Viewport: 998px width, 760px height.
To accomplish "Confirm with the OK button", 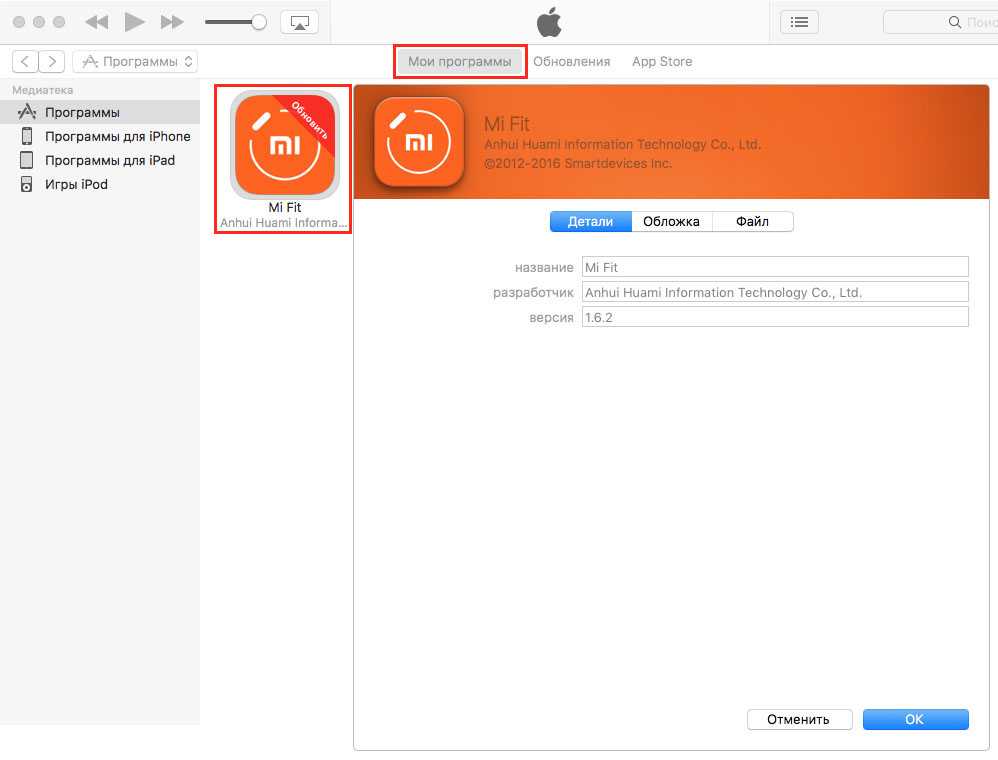I will (915, 719).
